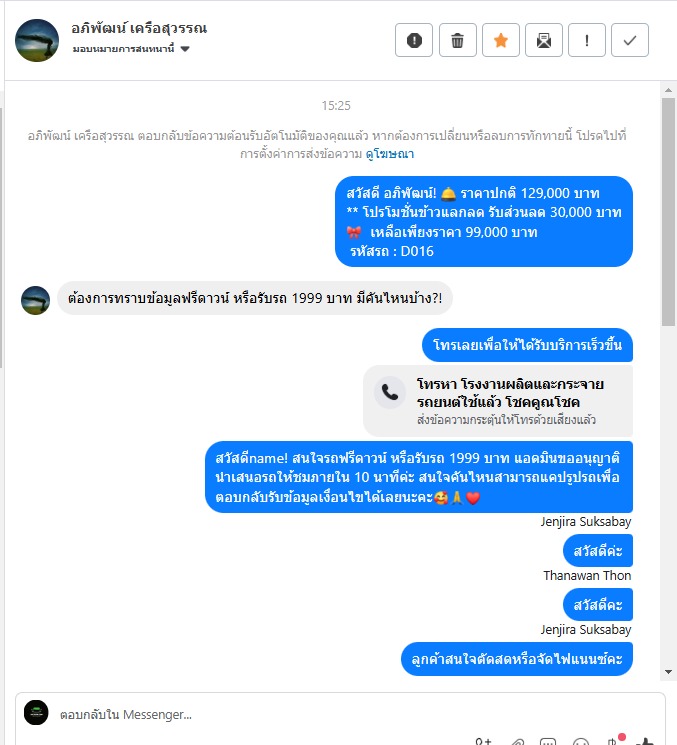Mark conversation as unread with the envelope icon
The width and height of the screenshot is (677, 745).
point(544,40)
